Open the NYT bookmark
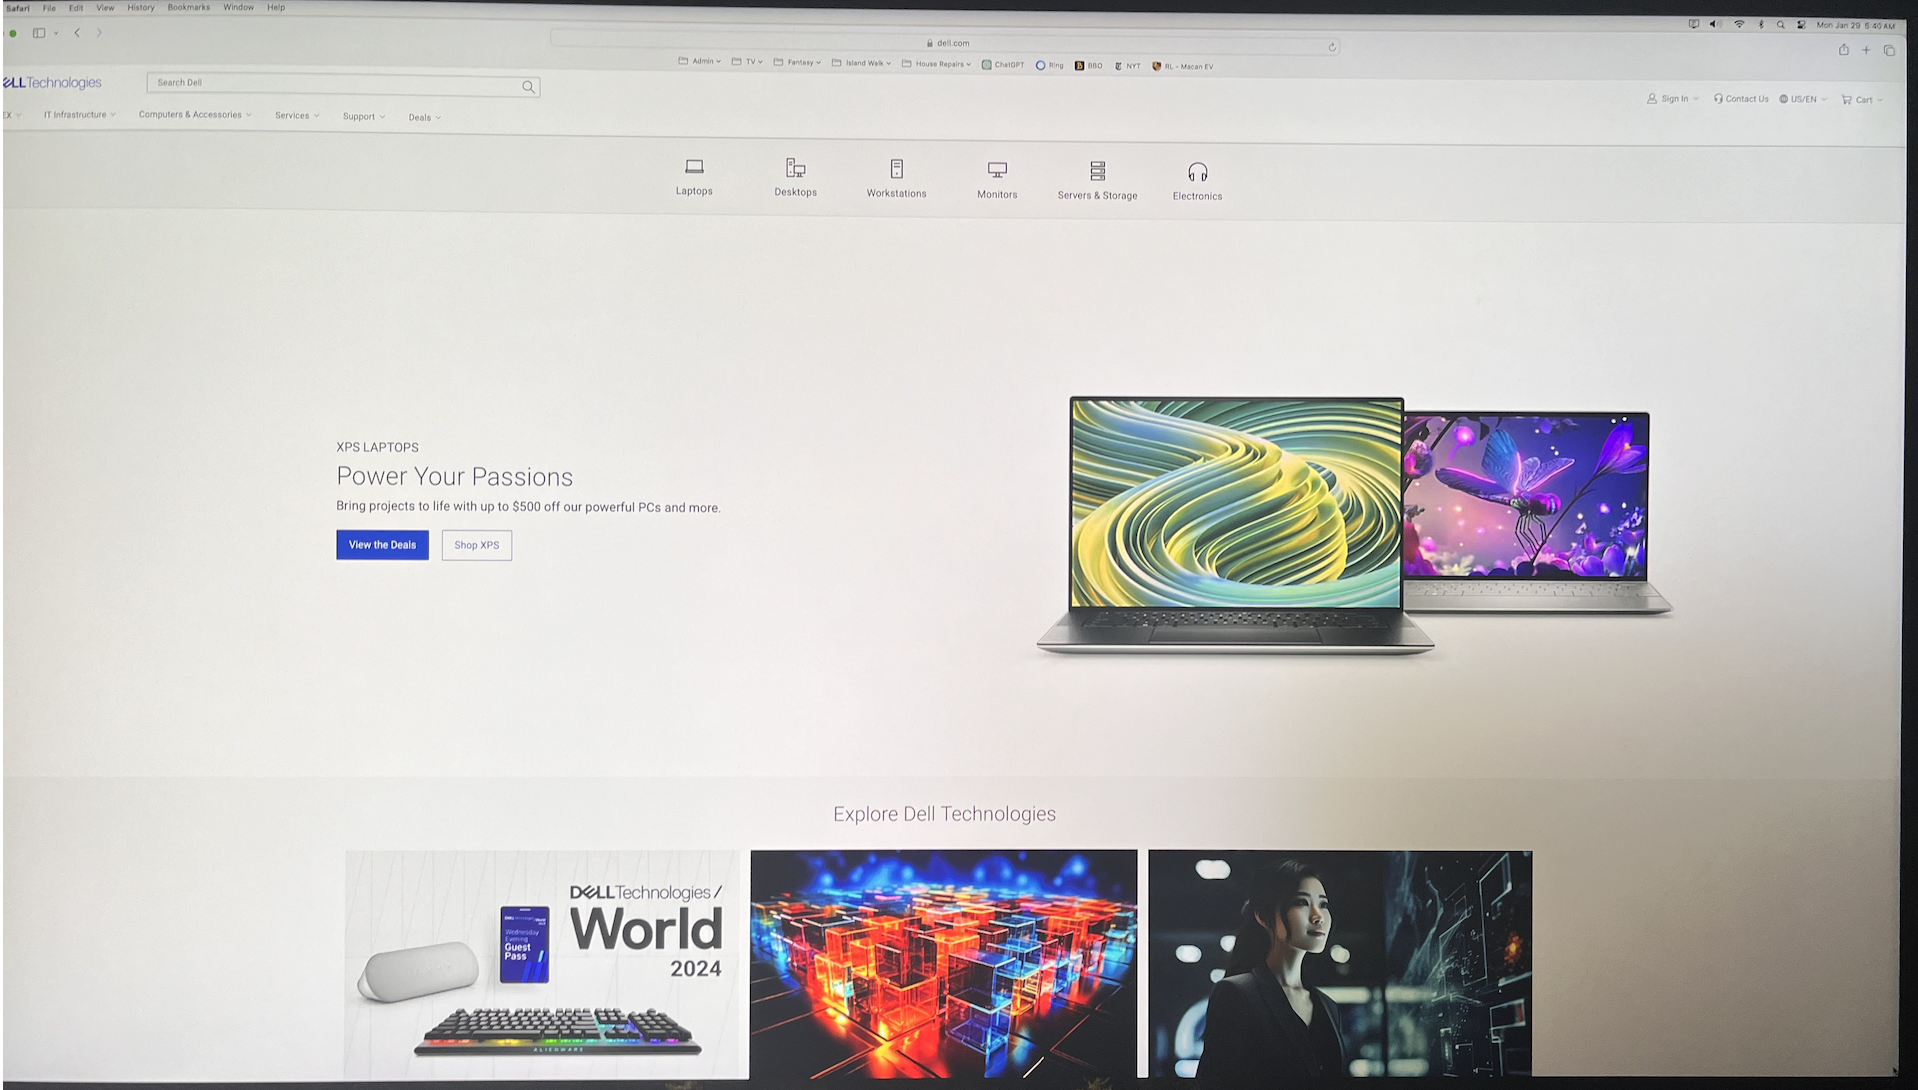 1127,66
